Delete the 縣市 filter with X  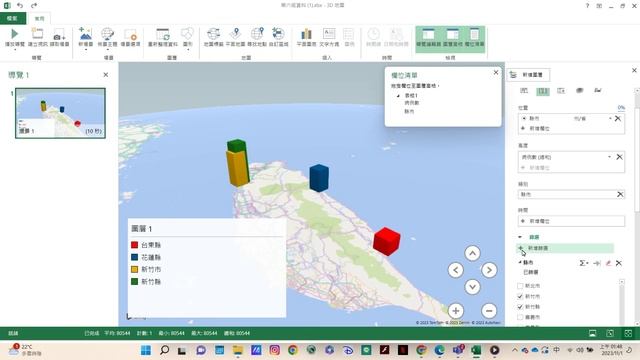pos(619,263)
